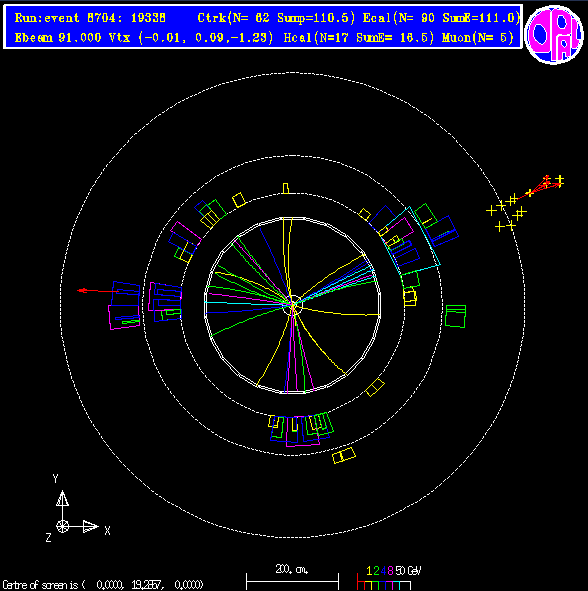Click the yellow 1 GeV legend label
The height and width of the screenshot is (591, 588).
point(369,571)
